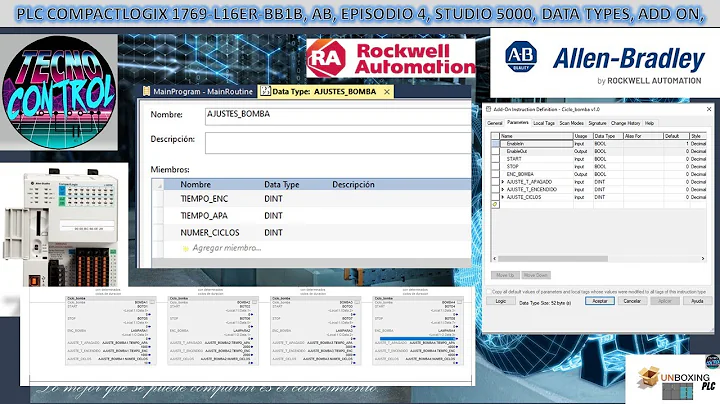
Task: Open the Parameters tab of Add-On dialog
Action: [x=518, y=123]
